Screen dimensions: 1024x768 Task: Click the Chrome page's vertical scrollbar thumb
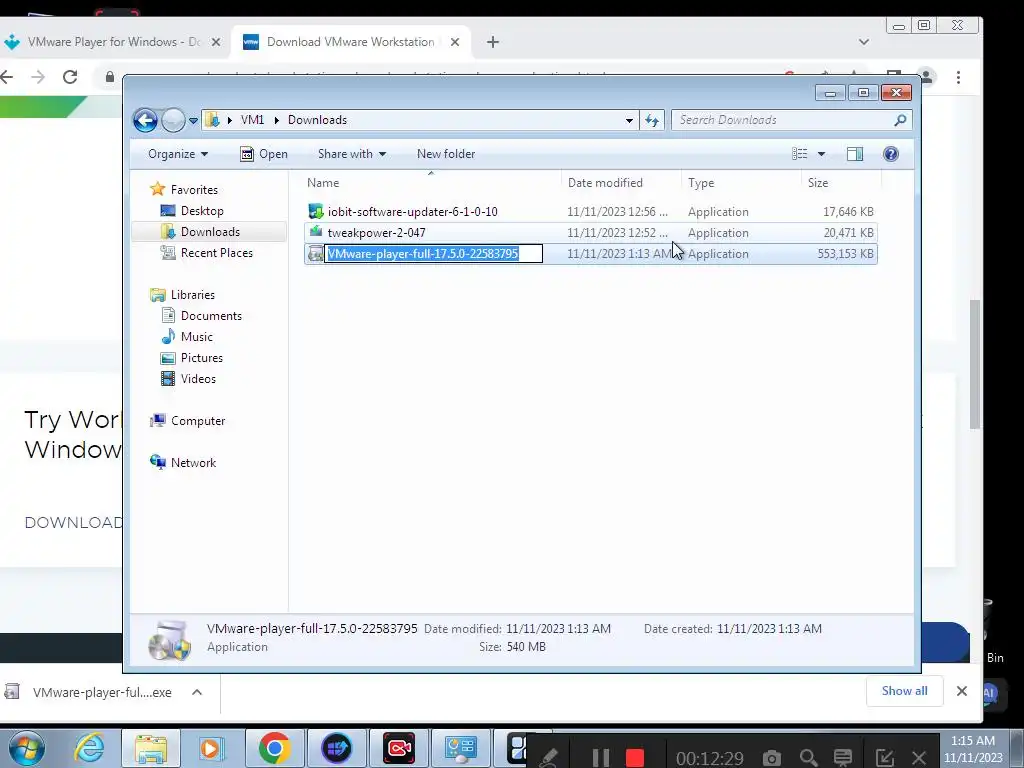[x=975, y=364]
